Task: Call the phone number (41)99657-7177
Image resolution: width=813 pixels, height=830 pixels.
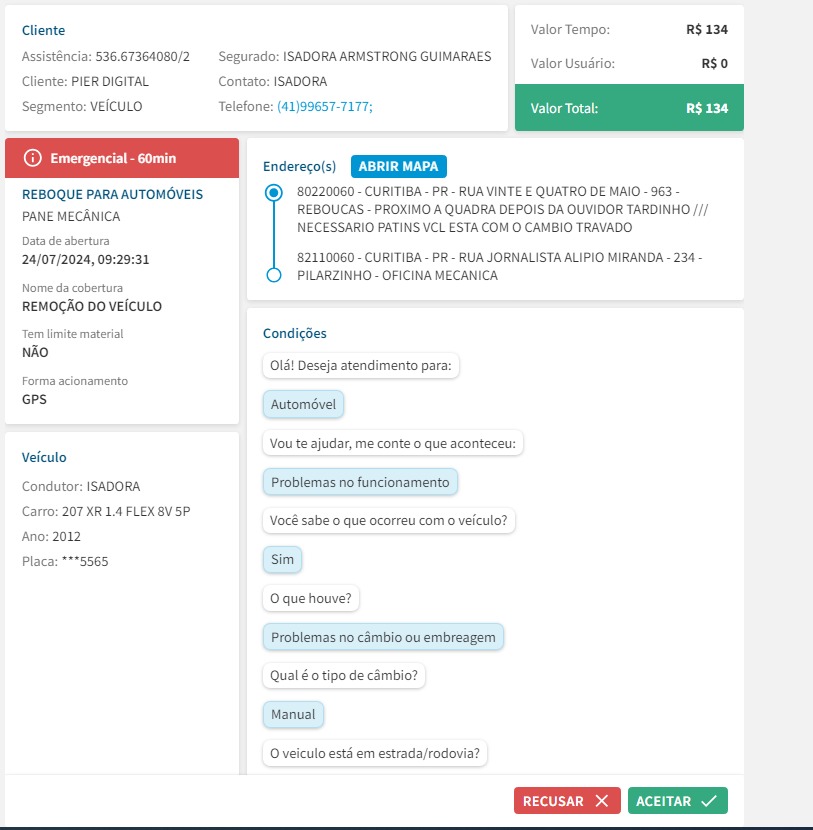Action: point(325,107)
